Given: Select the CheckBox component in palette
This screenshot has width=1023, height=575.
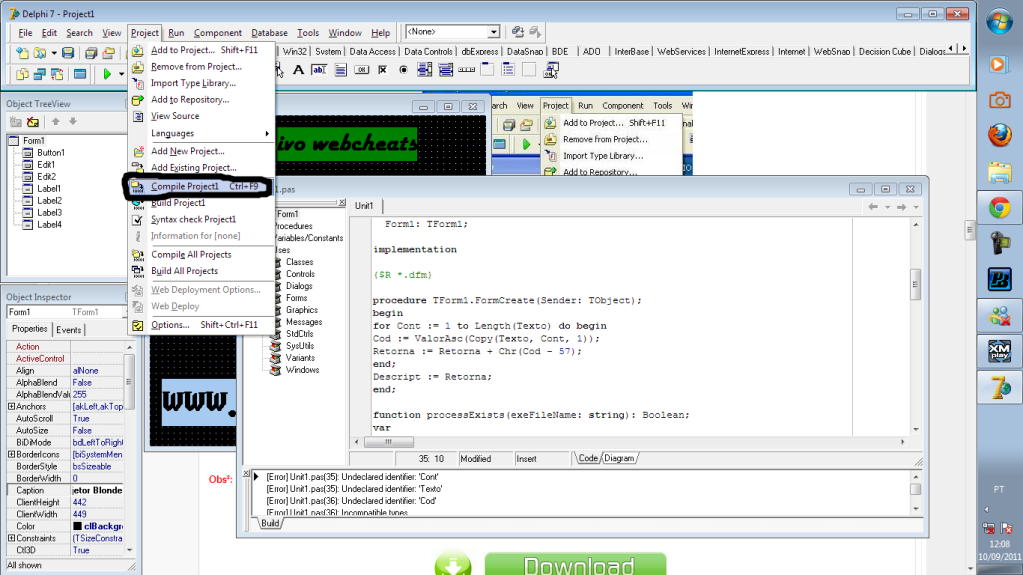Looking at the screenshot, I should pos(382,70).
